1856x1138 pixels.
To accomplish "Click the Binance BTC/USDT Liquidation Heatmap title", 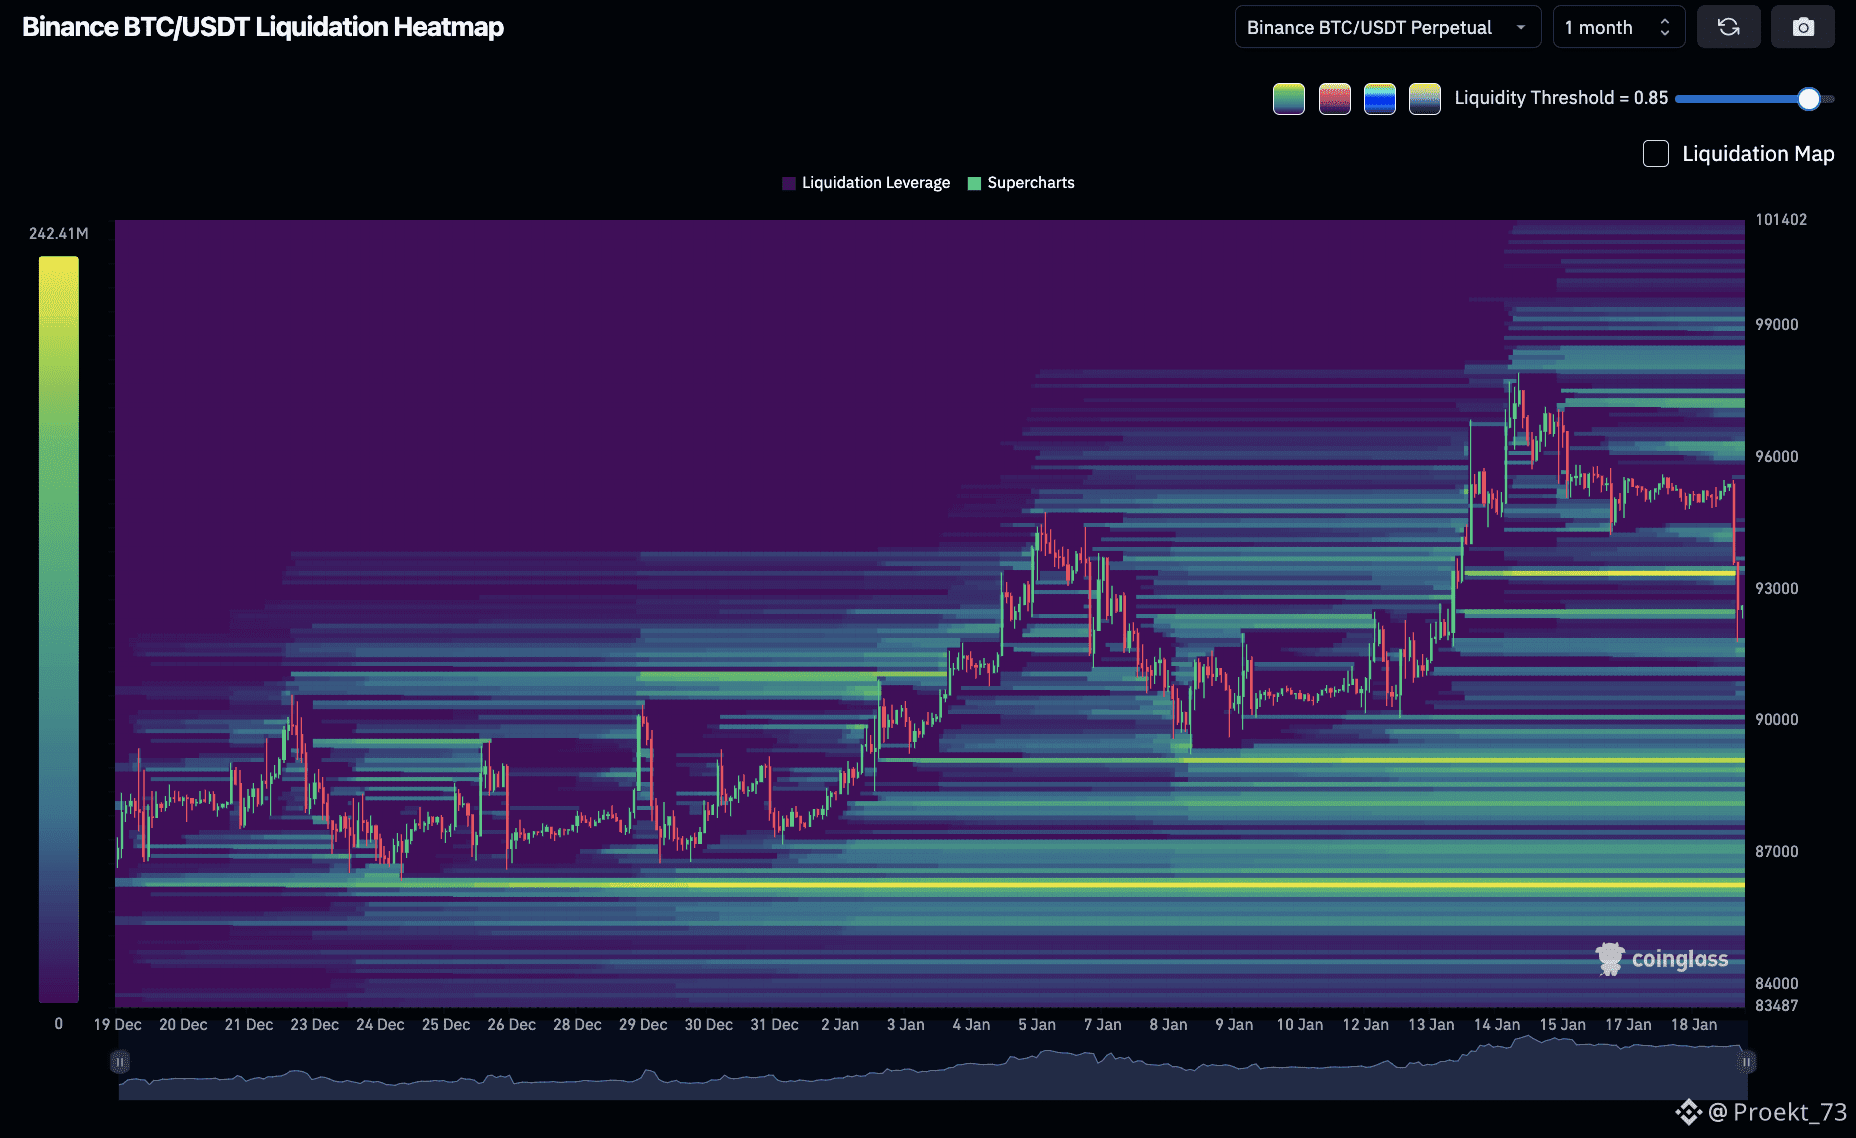I will point(263,27).
